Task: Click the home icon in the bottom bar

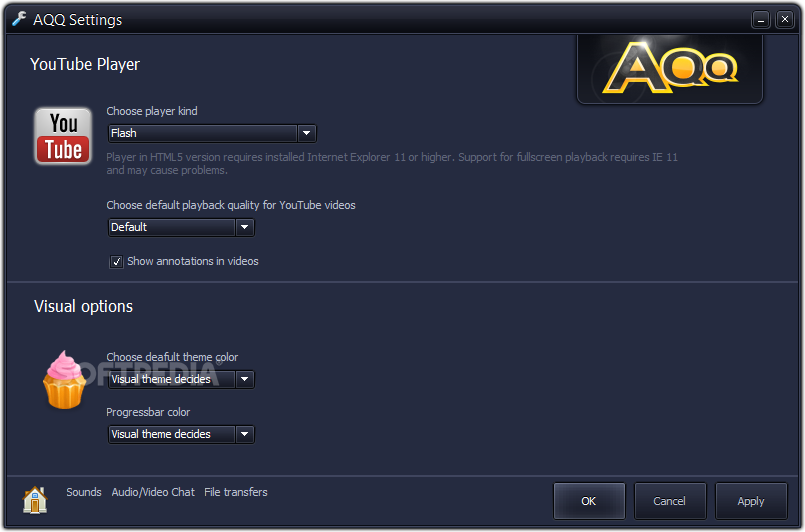Action: click(x=35, y=499)
